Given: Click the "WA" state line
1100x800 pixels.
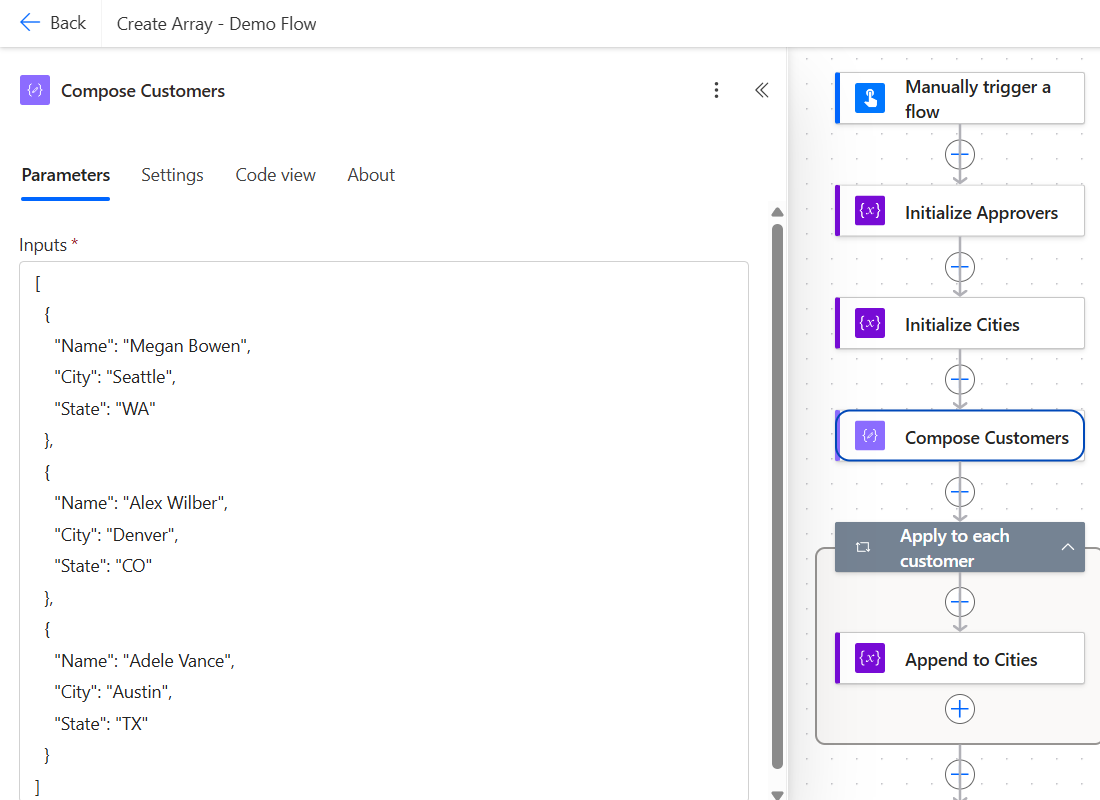Looking at the screenshot, I should coord(105,409).
